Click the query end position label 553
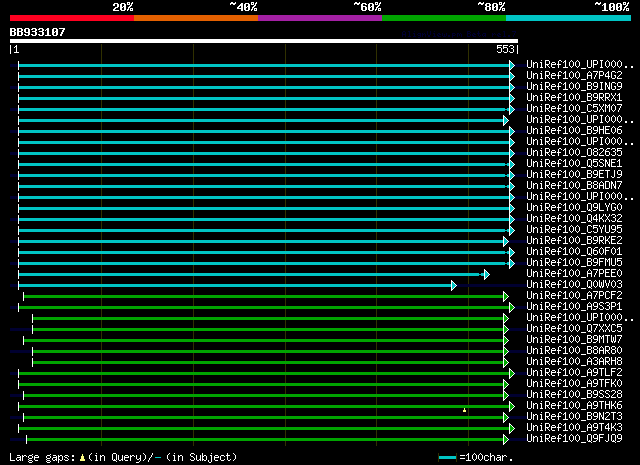The width and height of the screenshot is (640, 465). [505, 49]
